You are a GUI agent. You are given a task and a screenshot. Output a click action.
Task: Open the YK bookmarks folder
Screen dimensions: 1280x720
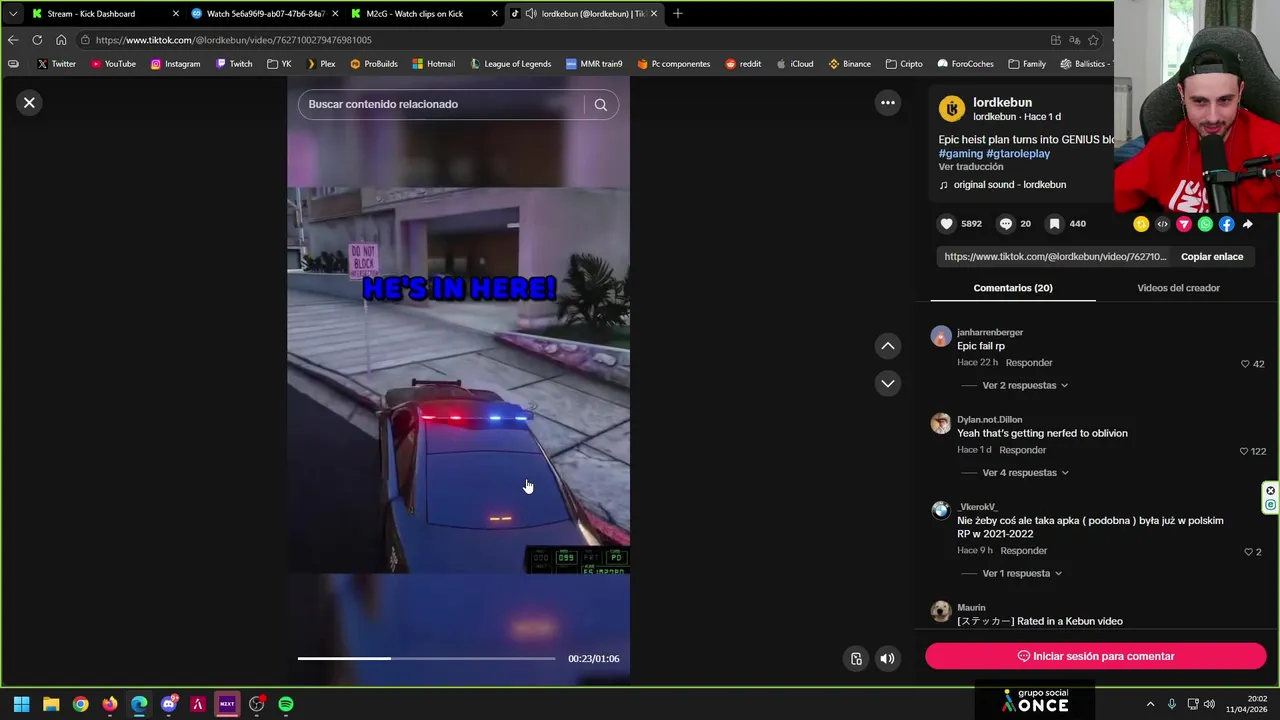coord(279,64)
